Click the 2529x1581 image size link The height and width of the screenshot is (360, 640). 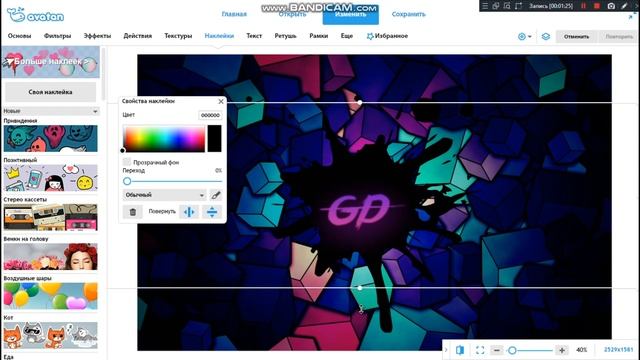618,350
